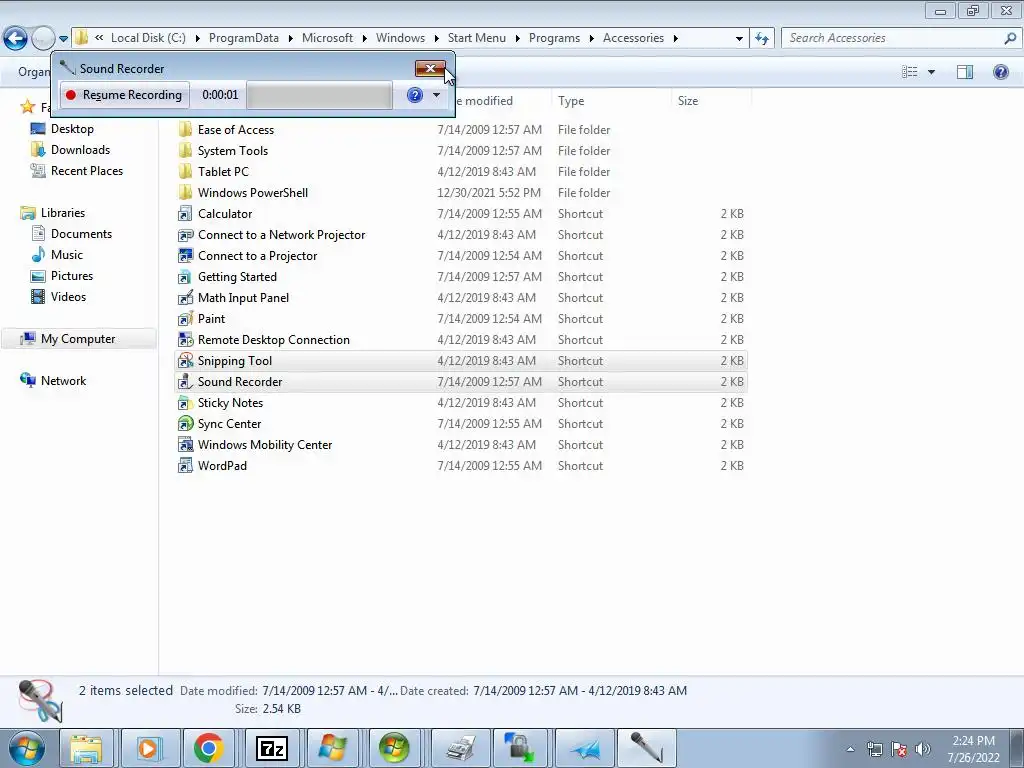
Task: Open Google Chrome from the taskbar
Action: [209, 748]
